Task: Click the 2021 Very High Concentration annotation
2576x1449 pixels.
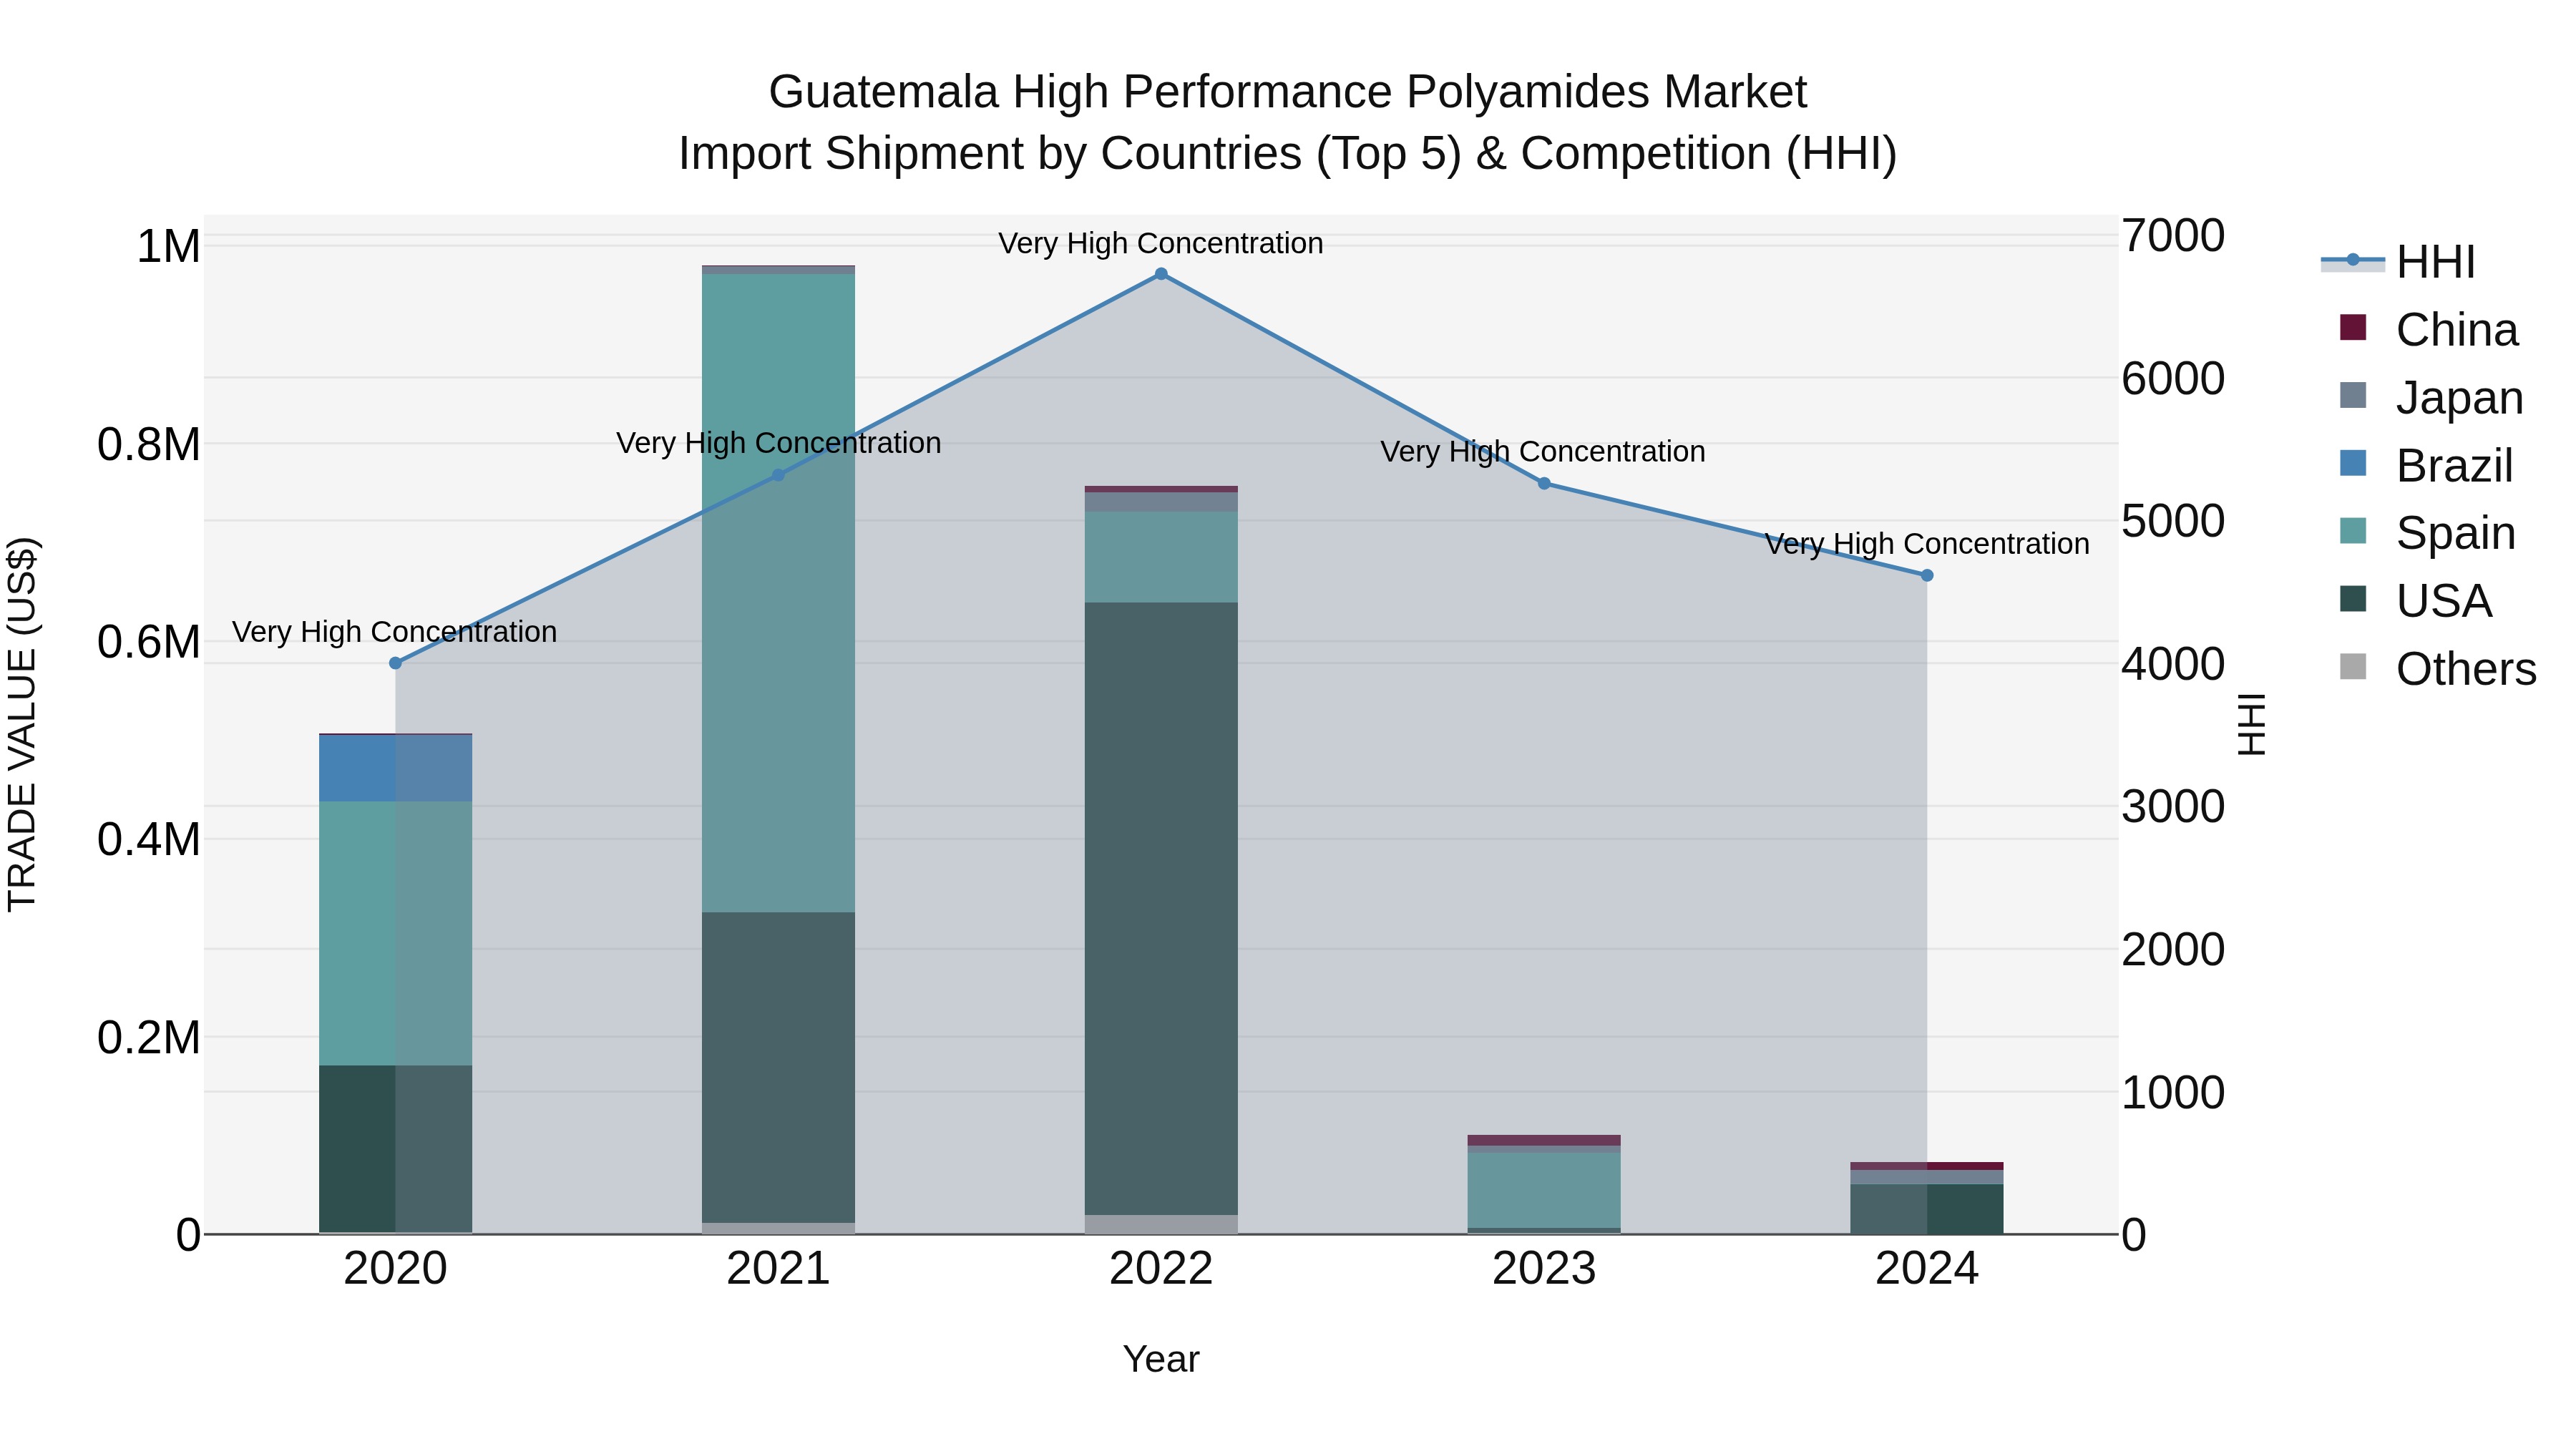Action: (x=779, y=443)
